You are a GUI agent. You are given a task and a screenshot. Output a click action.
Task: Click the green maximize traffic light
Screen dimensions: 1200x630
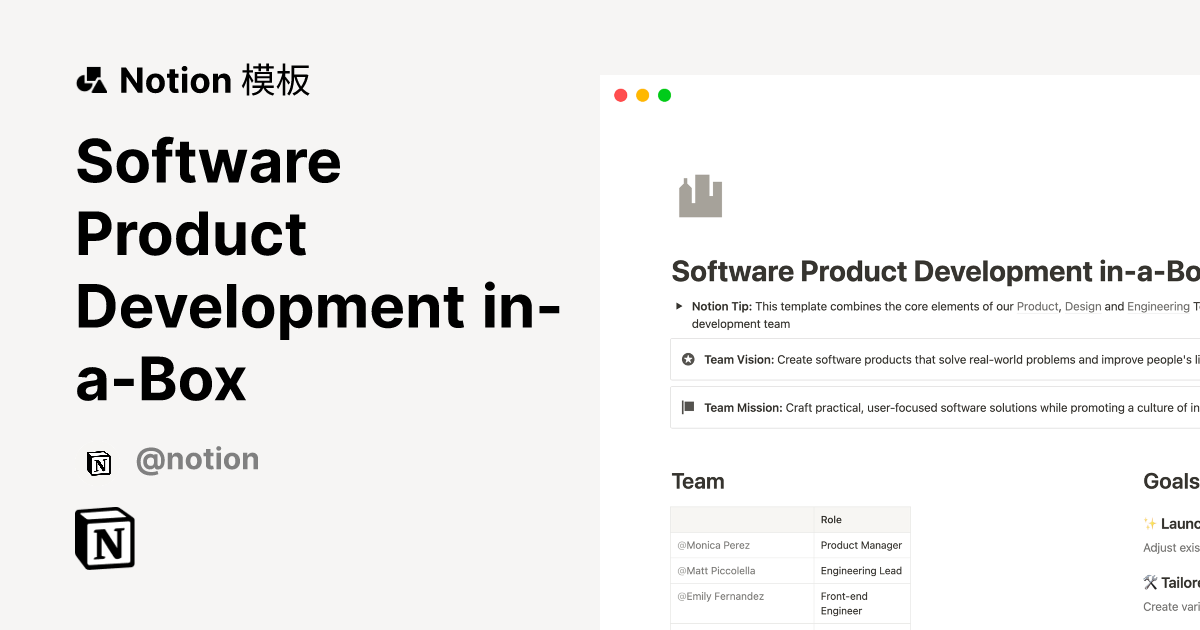coord(664,94)
